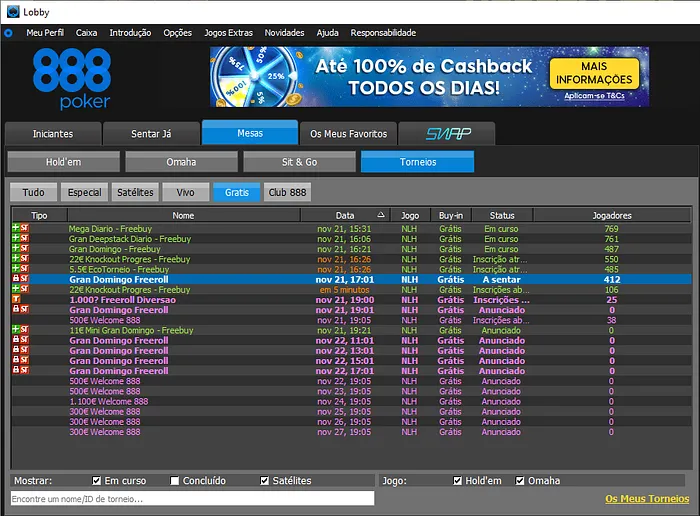Click the lock icon on nov 22, 17:01 Freeroll row
This screenshot has width=700, height=516.
pos(16,370)
